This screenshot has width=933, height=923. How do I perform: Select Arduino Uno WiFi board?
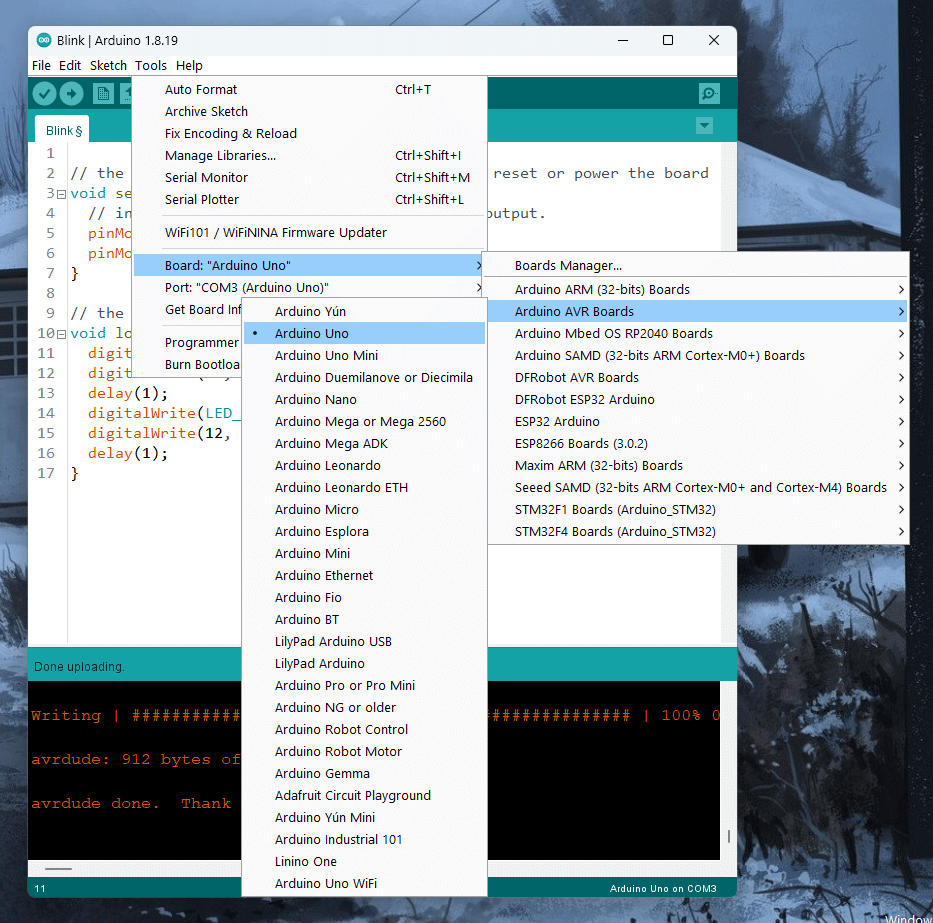point(364,884)
